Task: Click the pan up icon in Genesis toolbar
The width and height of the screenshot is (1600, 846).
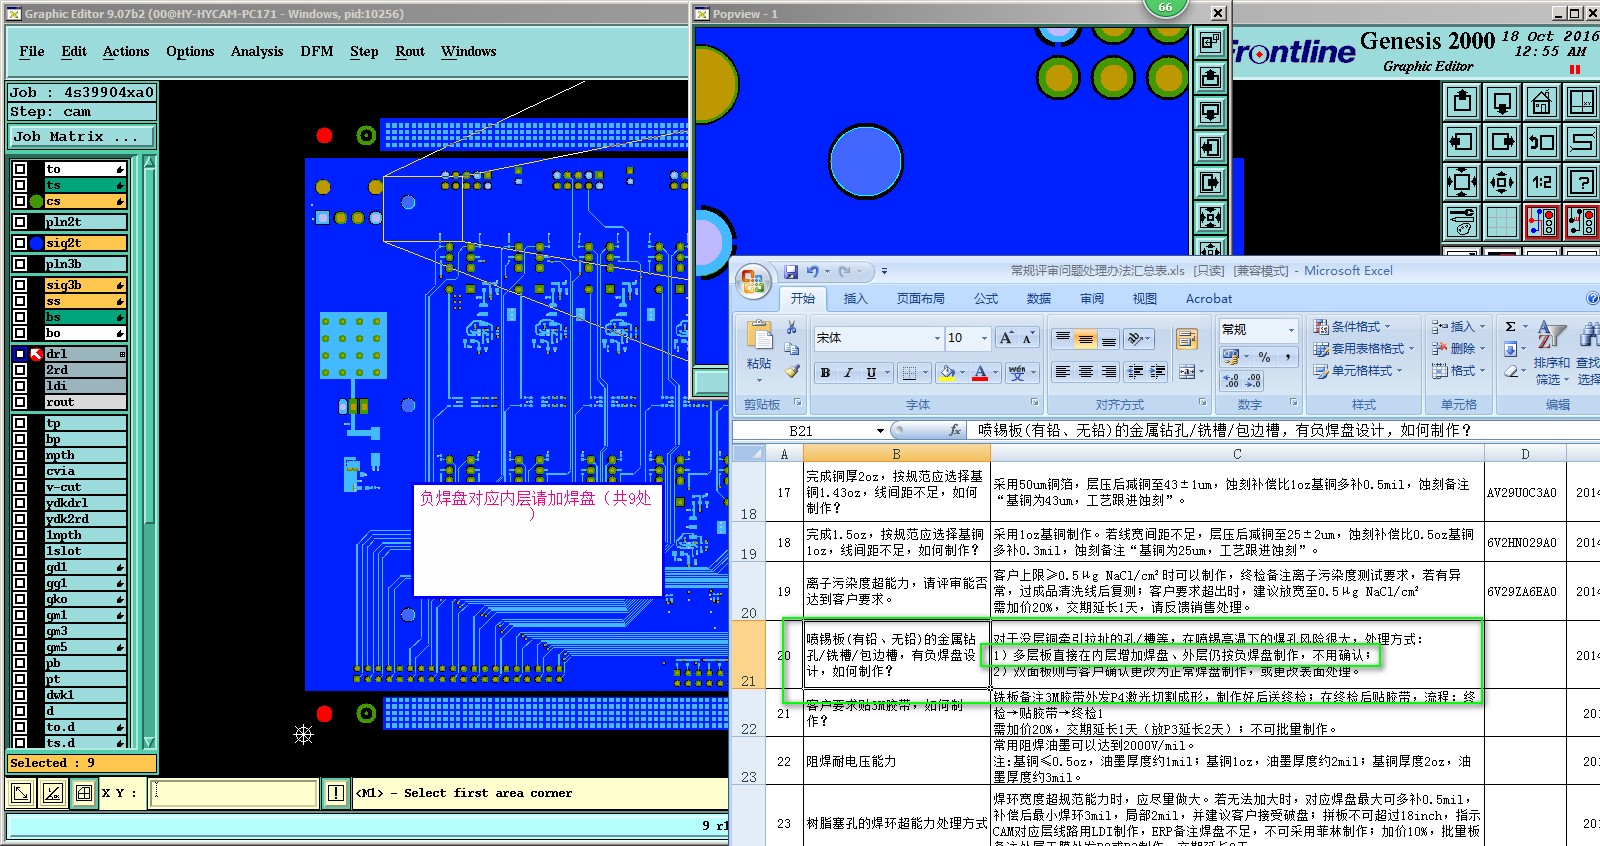Action: click(x=1462, y=101)
